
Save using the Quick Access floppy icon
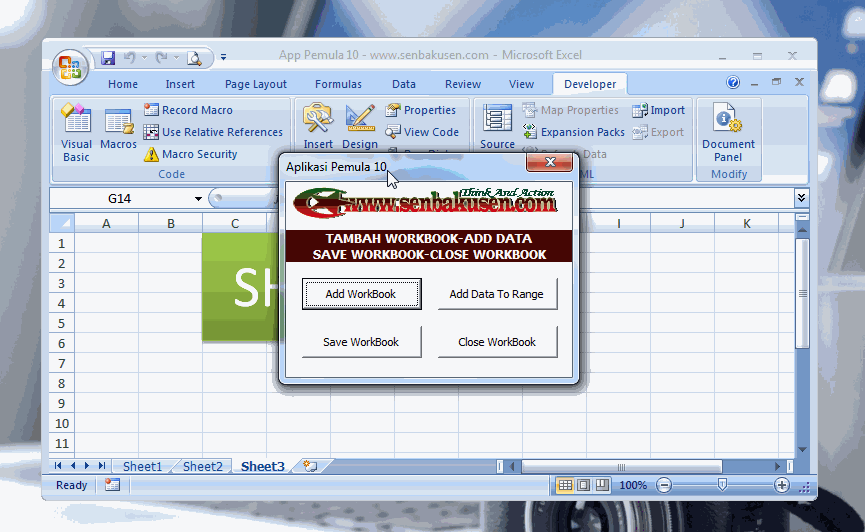point(108,57)
